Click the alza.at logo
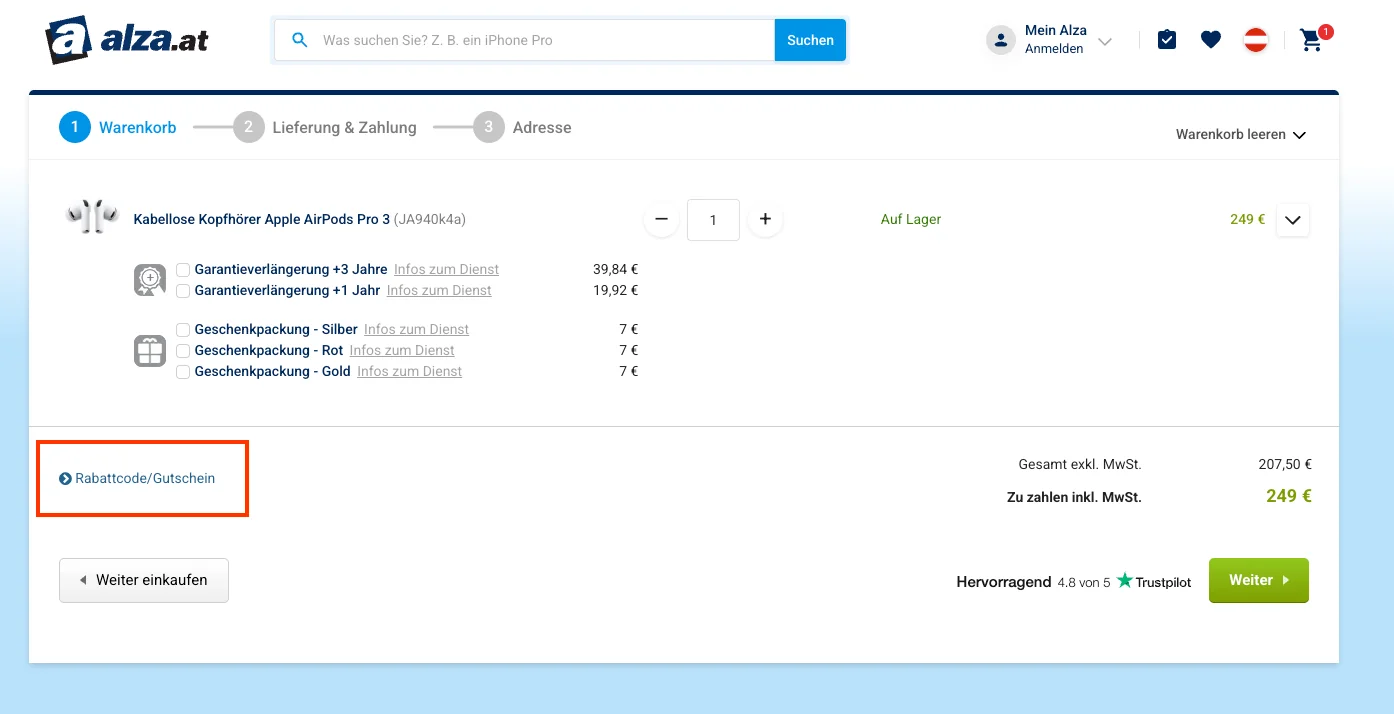The height and width of the screenshot is (714, 1394). tap(127, 40)
